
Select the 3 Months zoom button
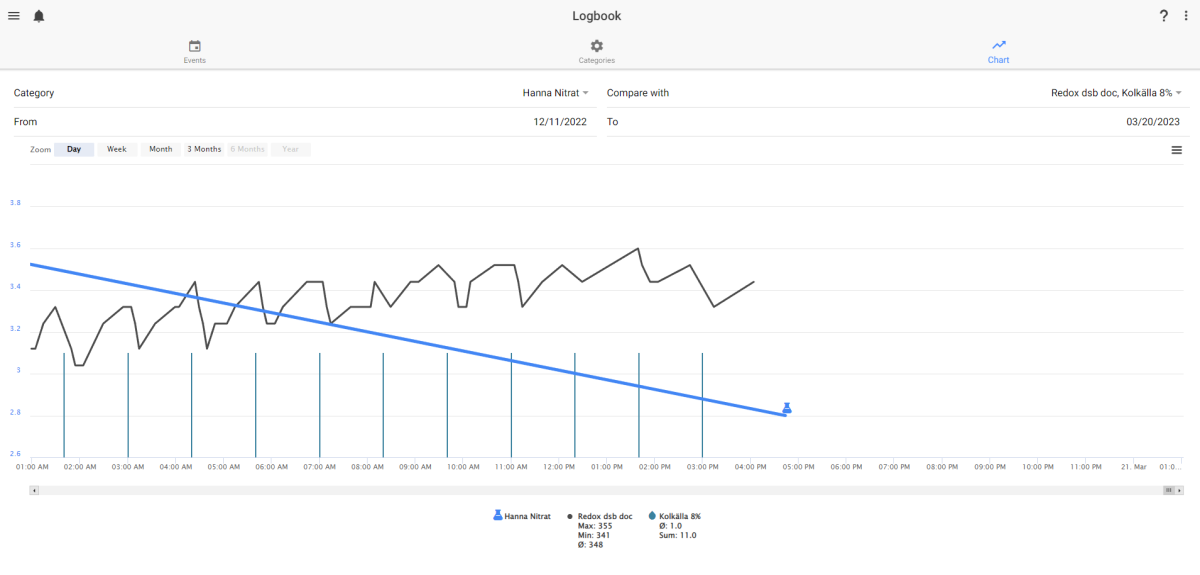204,150
